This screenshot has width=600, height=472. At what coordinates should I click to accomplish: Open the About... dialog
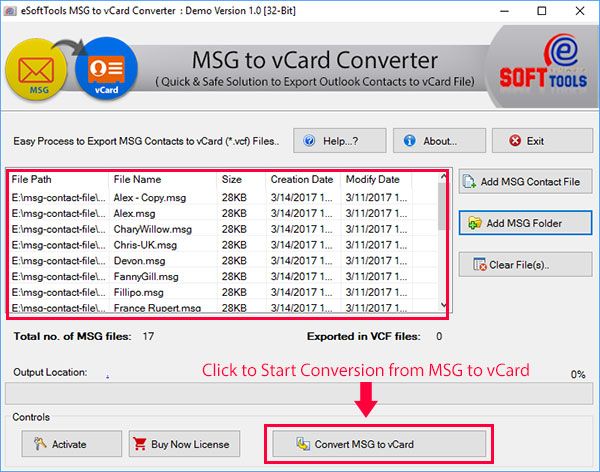[439, 141]
